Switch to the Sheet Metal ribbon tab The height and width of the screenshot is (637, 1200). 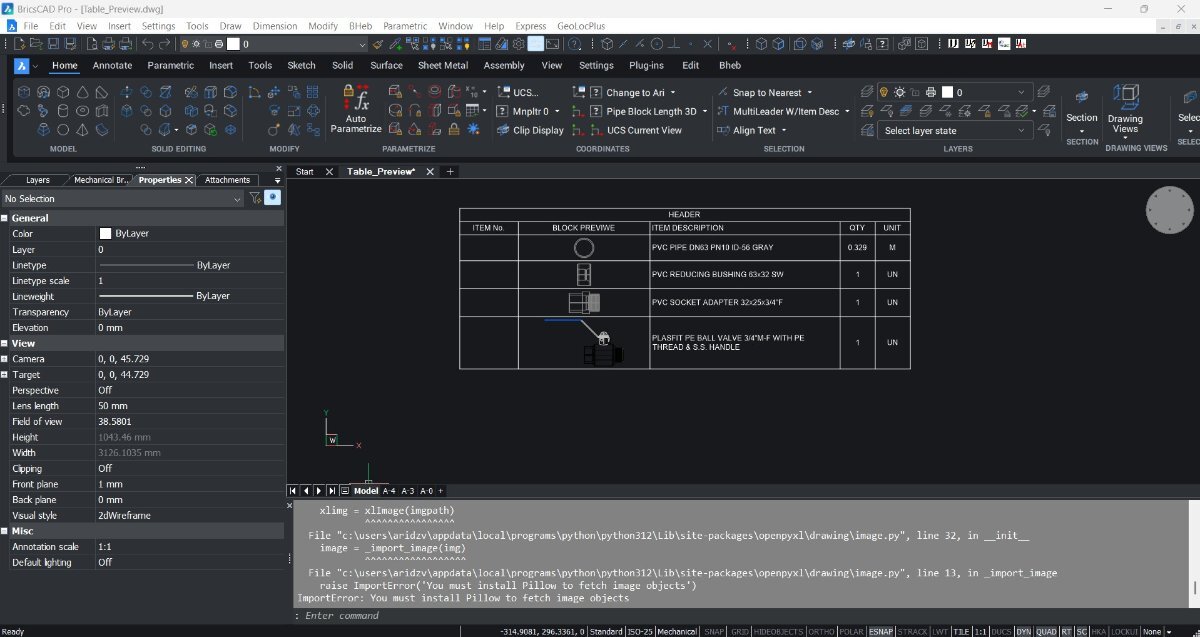pos(443,66)
